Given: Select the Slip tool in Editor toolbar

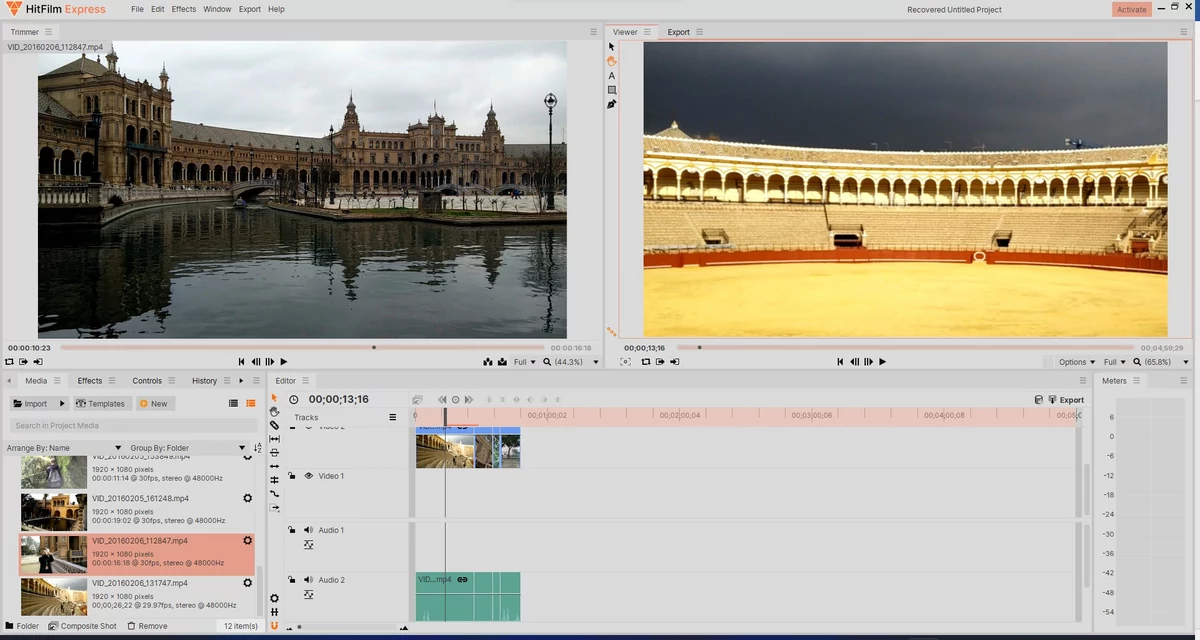Looking at the screenshot, I should coord(274,439).
